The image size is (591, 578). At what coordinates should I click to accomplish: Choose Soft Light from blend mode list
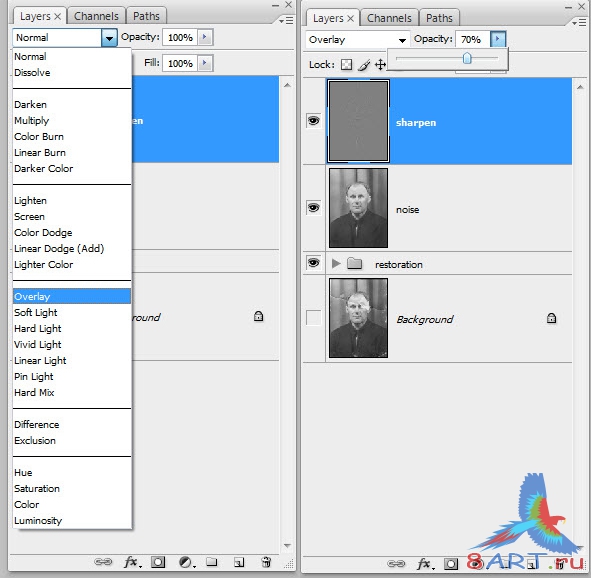35,312
